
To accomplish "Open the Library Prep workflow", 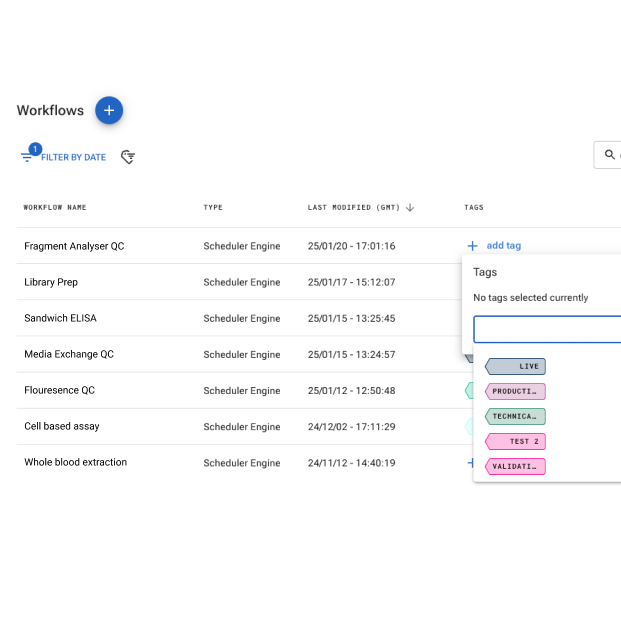I will (51, 282).
